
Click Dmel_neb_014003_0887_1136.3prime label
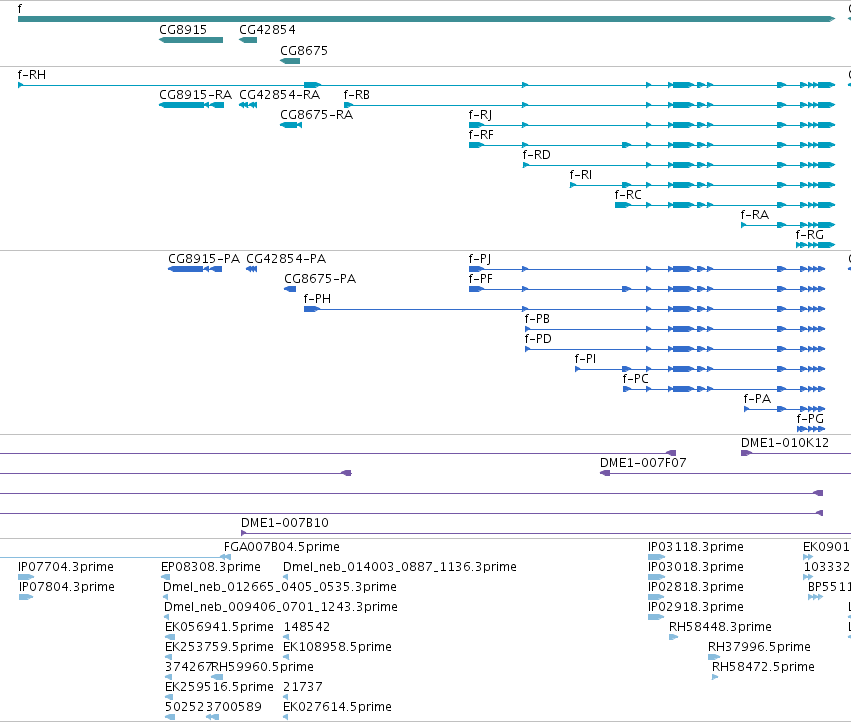(x=400, y=567)
